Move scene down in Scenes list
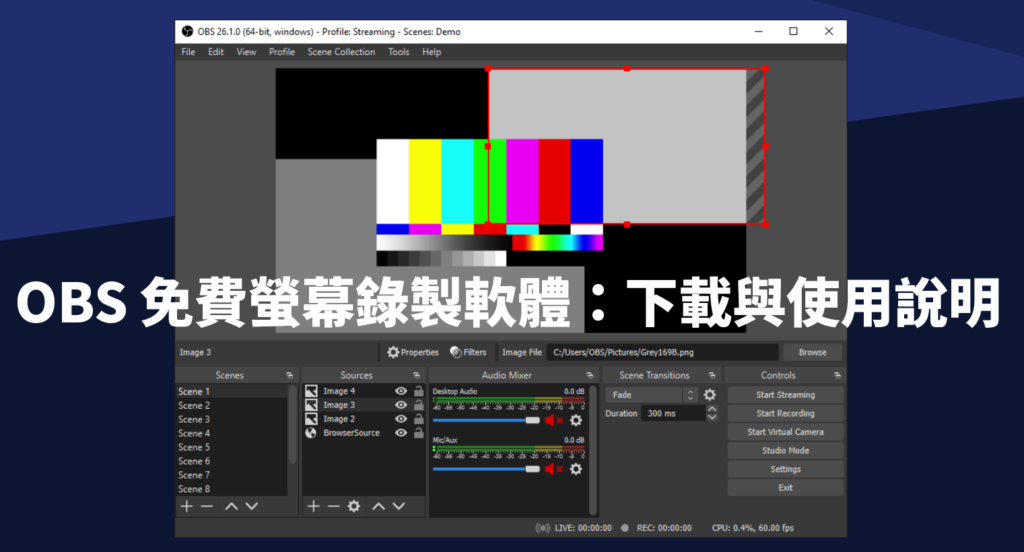Screen dimensions: 1024x552 [251, 506]
